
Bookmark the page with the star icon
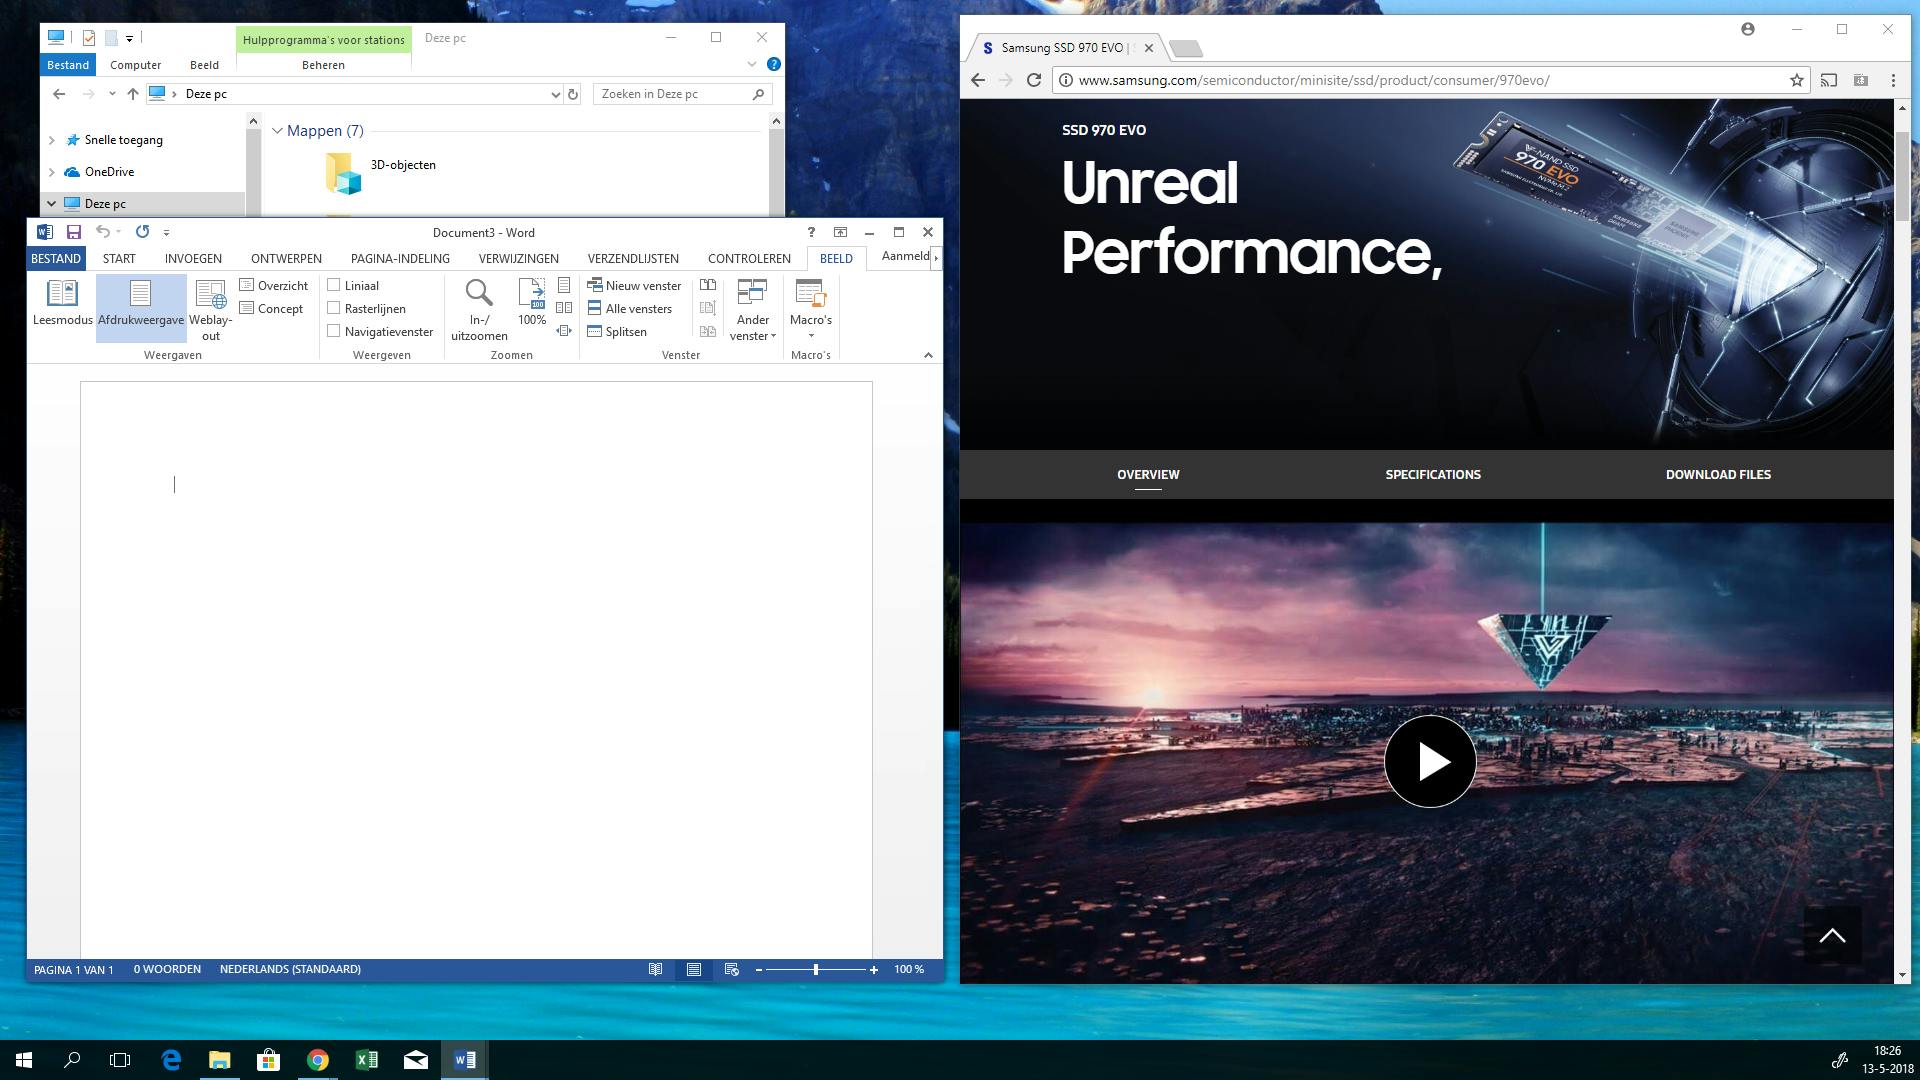1796,80
